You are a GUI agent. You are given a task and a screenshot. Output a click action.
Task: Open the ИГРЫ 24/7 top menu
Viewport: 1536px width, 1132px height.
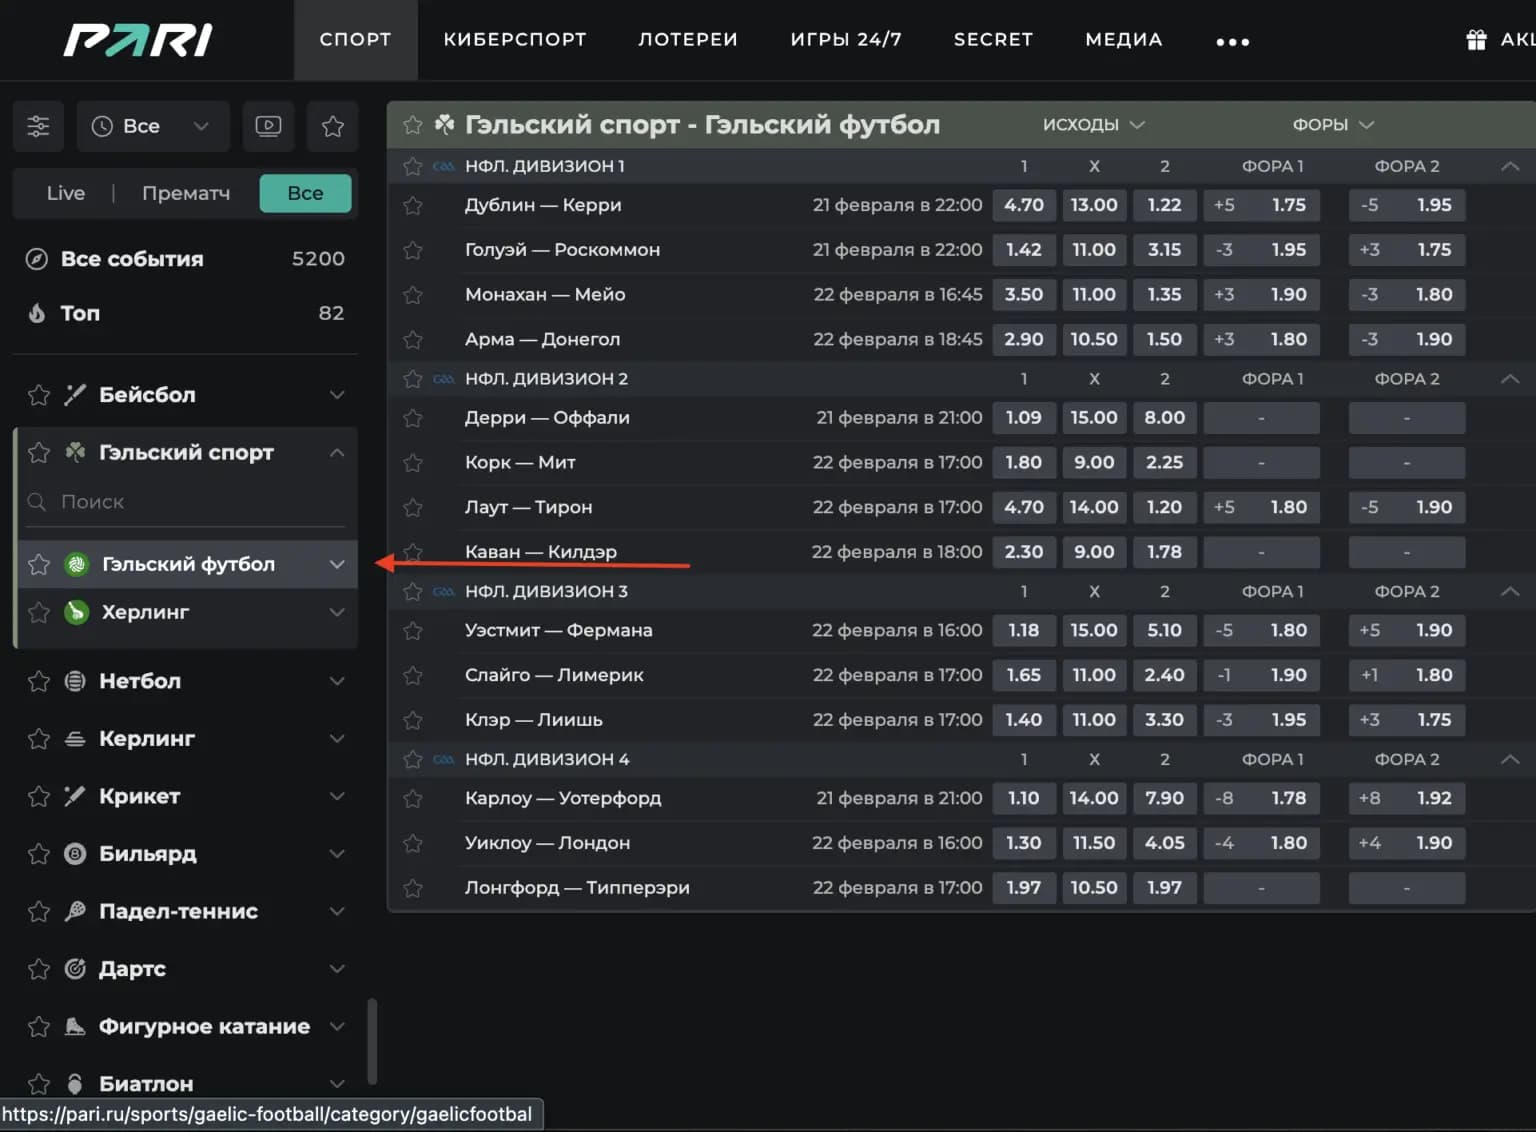[846, 40]
